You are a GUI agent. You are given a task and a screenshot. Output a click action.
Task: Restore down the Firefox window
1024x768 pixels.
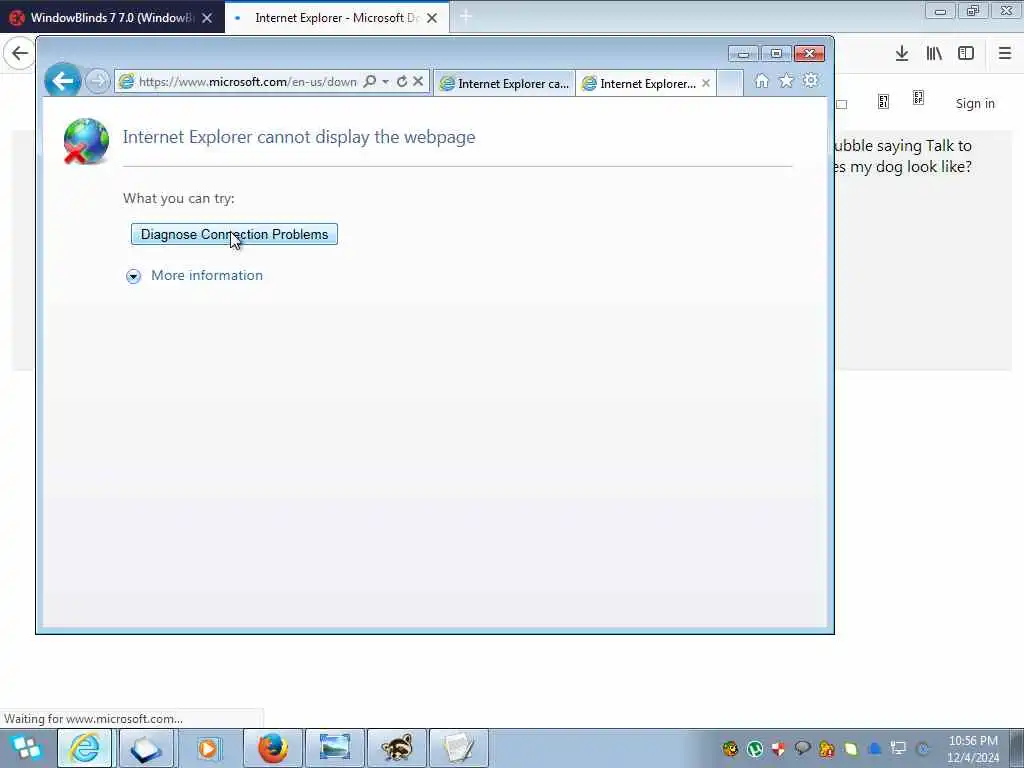(x=973, y=11)
